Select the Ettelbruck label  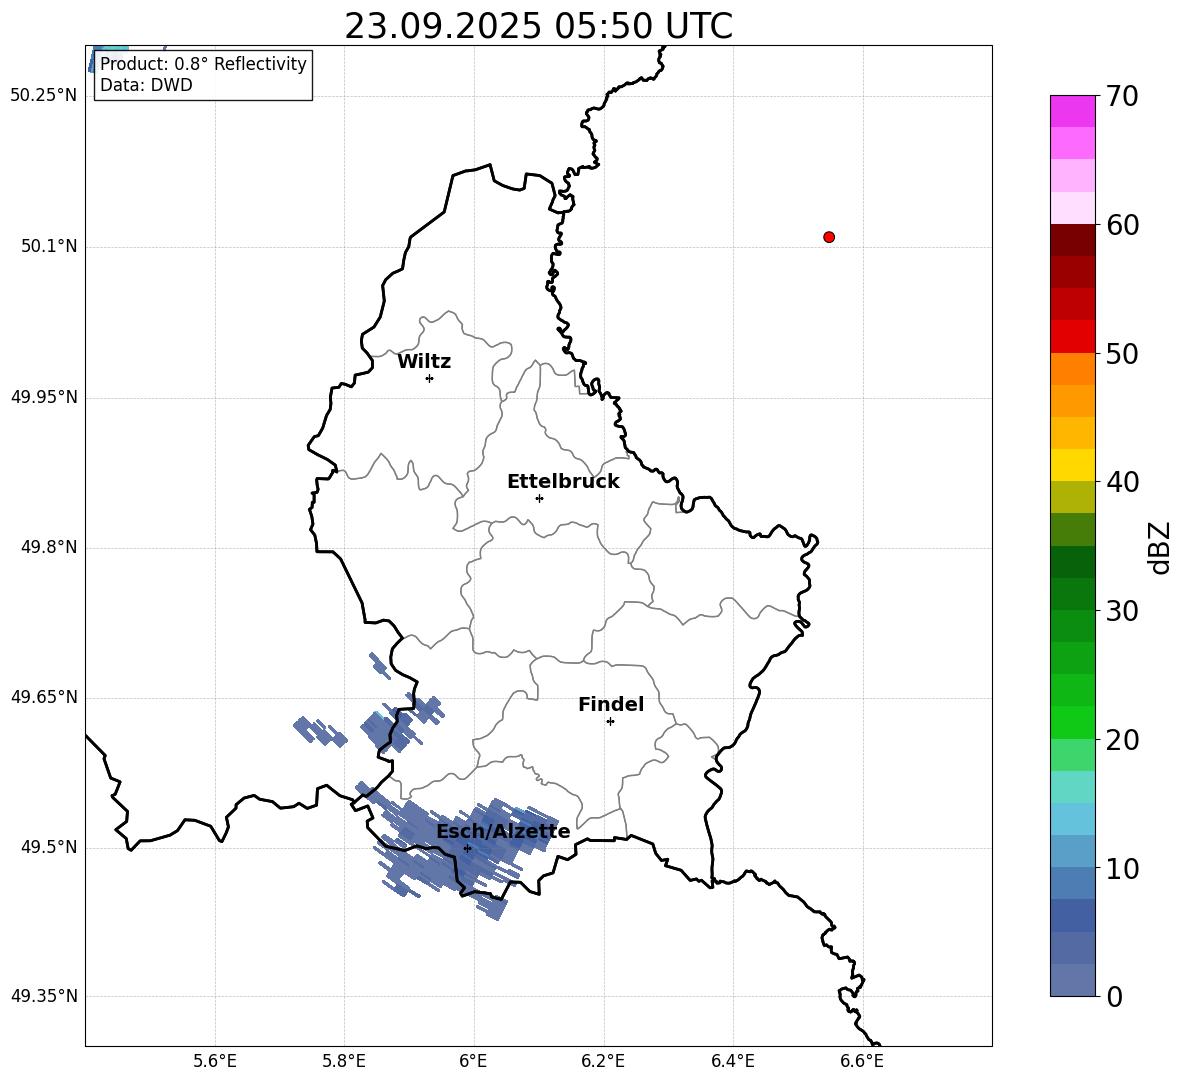pos(563,482)
